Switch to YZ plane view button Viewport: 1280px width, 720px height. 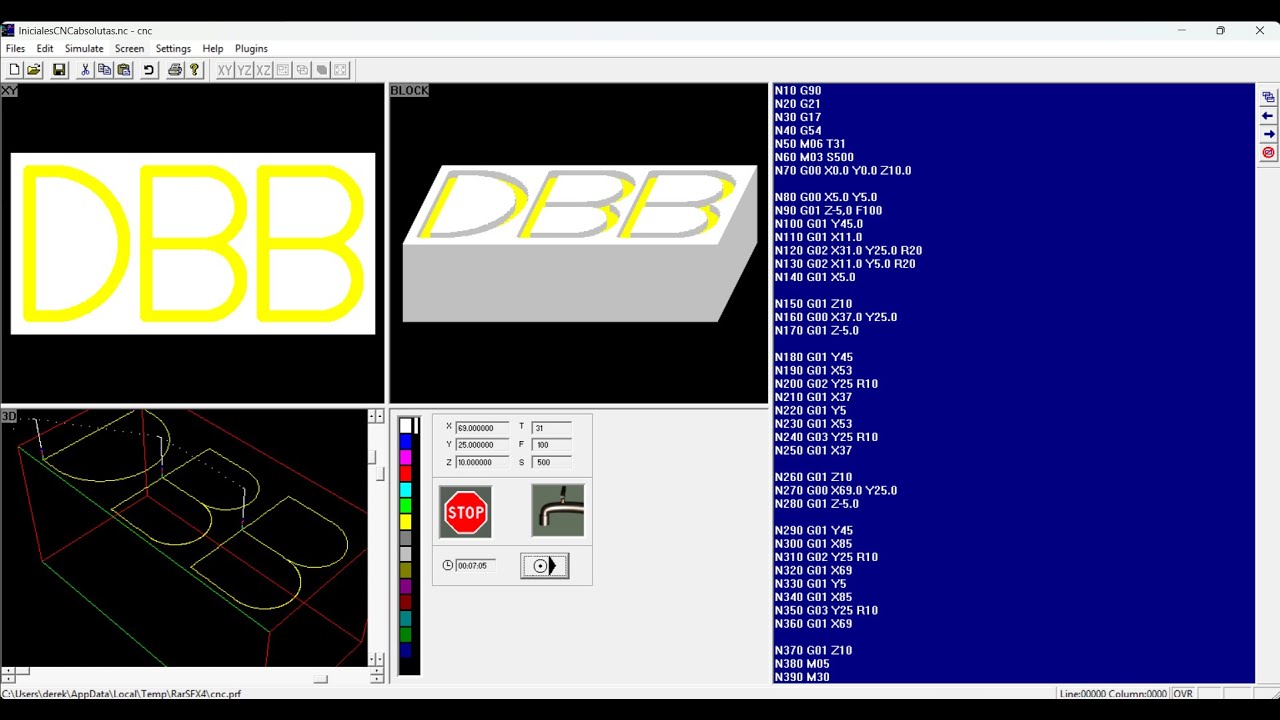coord(244,70)
